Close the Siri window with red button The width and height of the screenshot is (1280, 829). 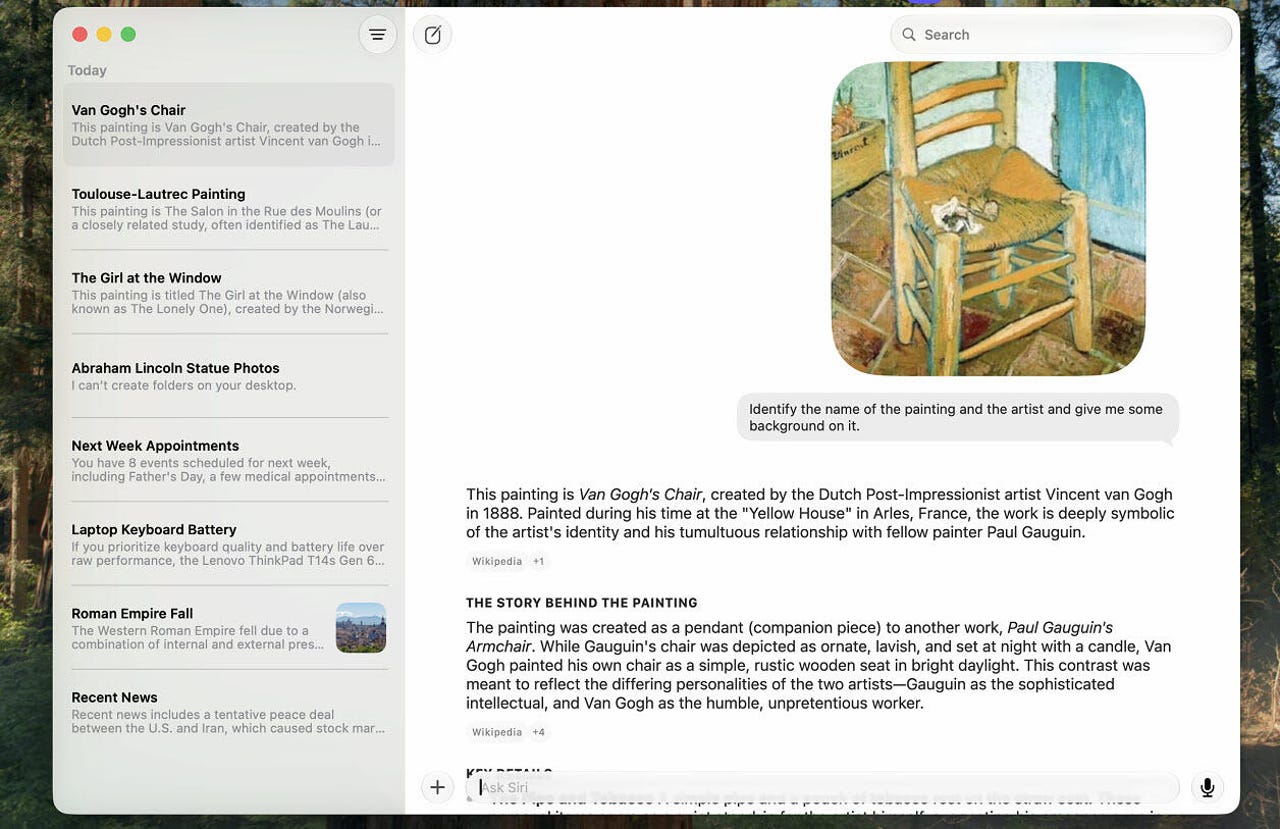pos(80,34)
